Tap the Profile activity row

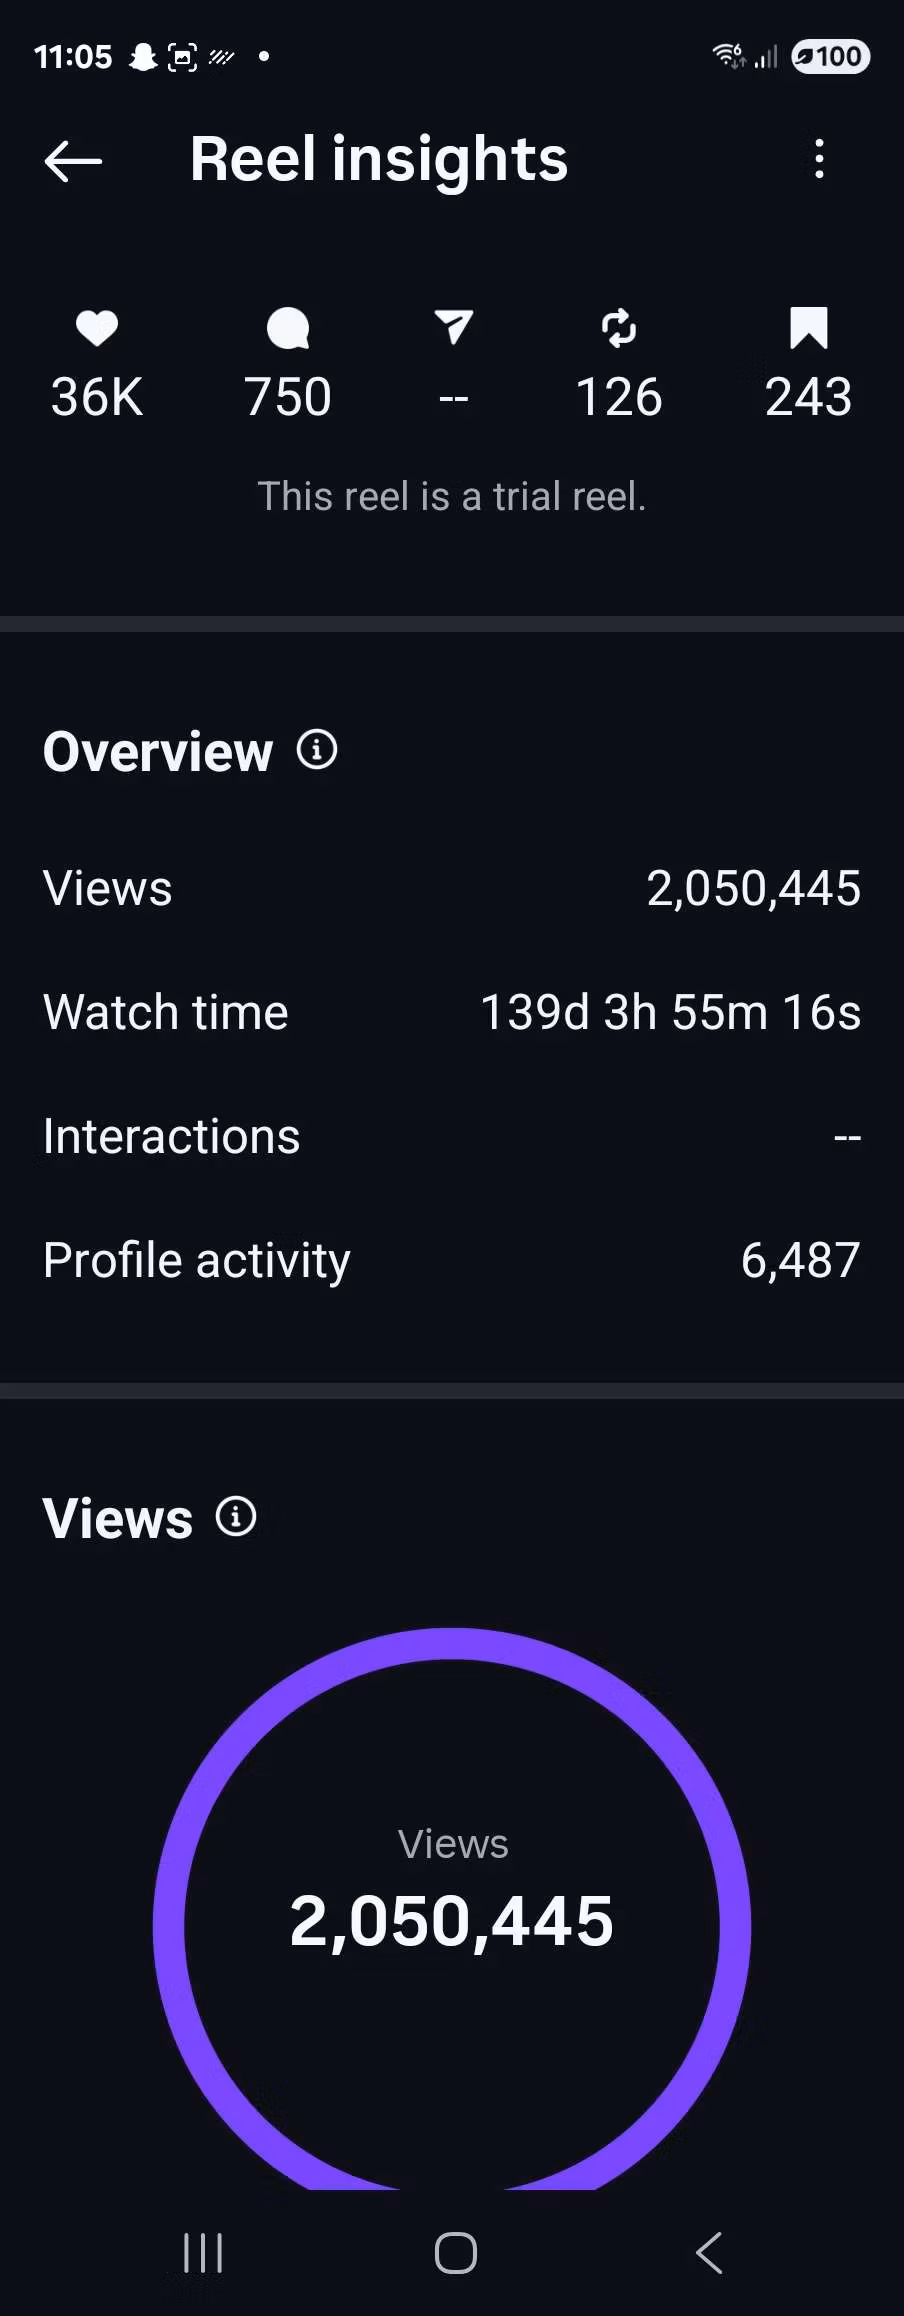tap(452, 1260)
